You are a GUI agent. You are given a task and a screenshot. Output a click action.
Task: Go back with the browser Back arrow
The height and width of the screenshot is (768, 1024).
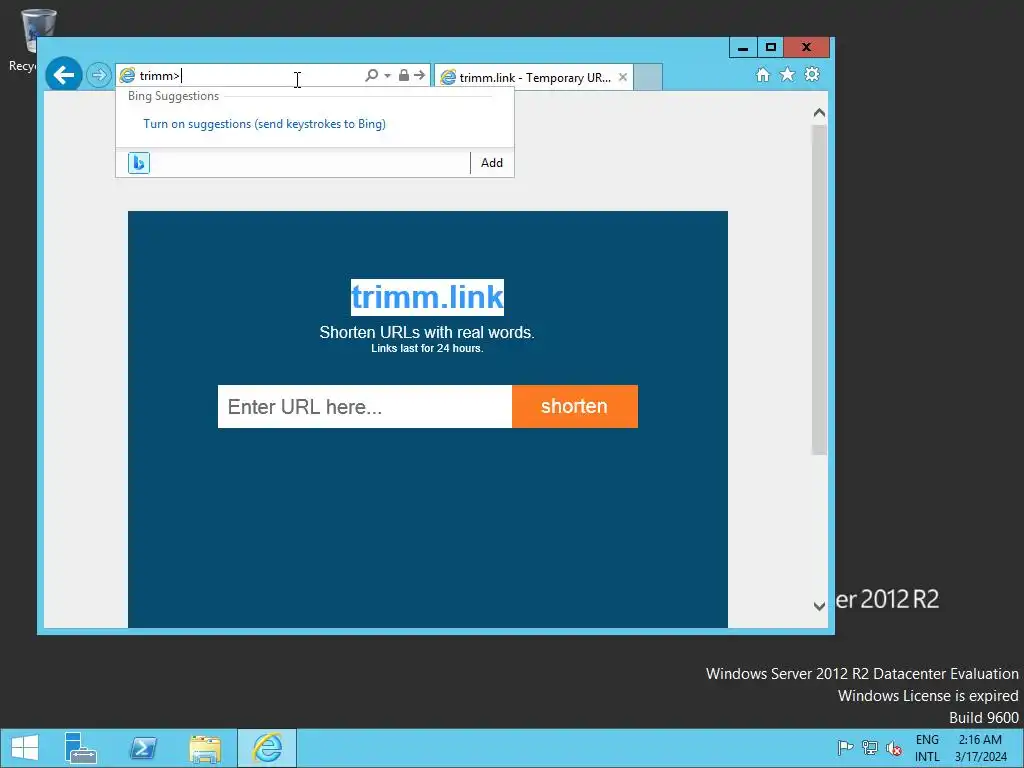63,75
